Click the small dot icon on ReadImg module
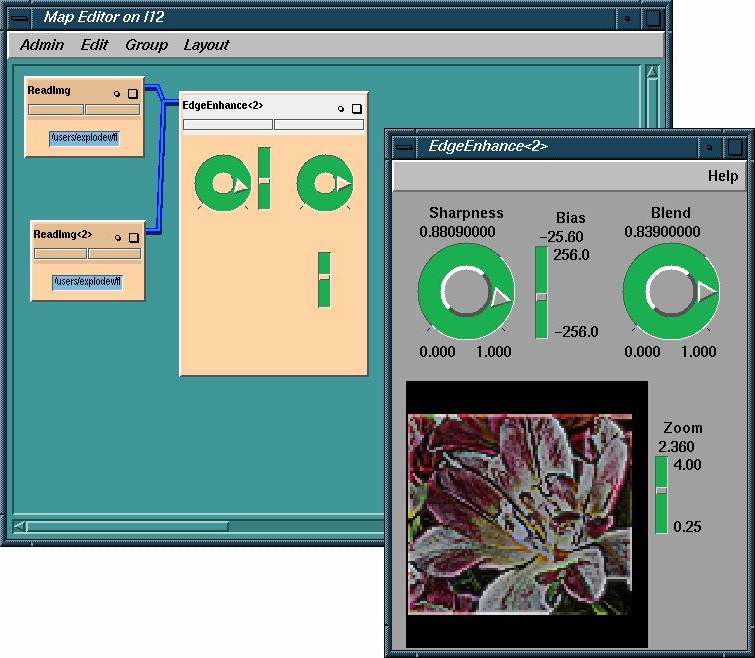 (117, 94)
